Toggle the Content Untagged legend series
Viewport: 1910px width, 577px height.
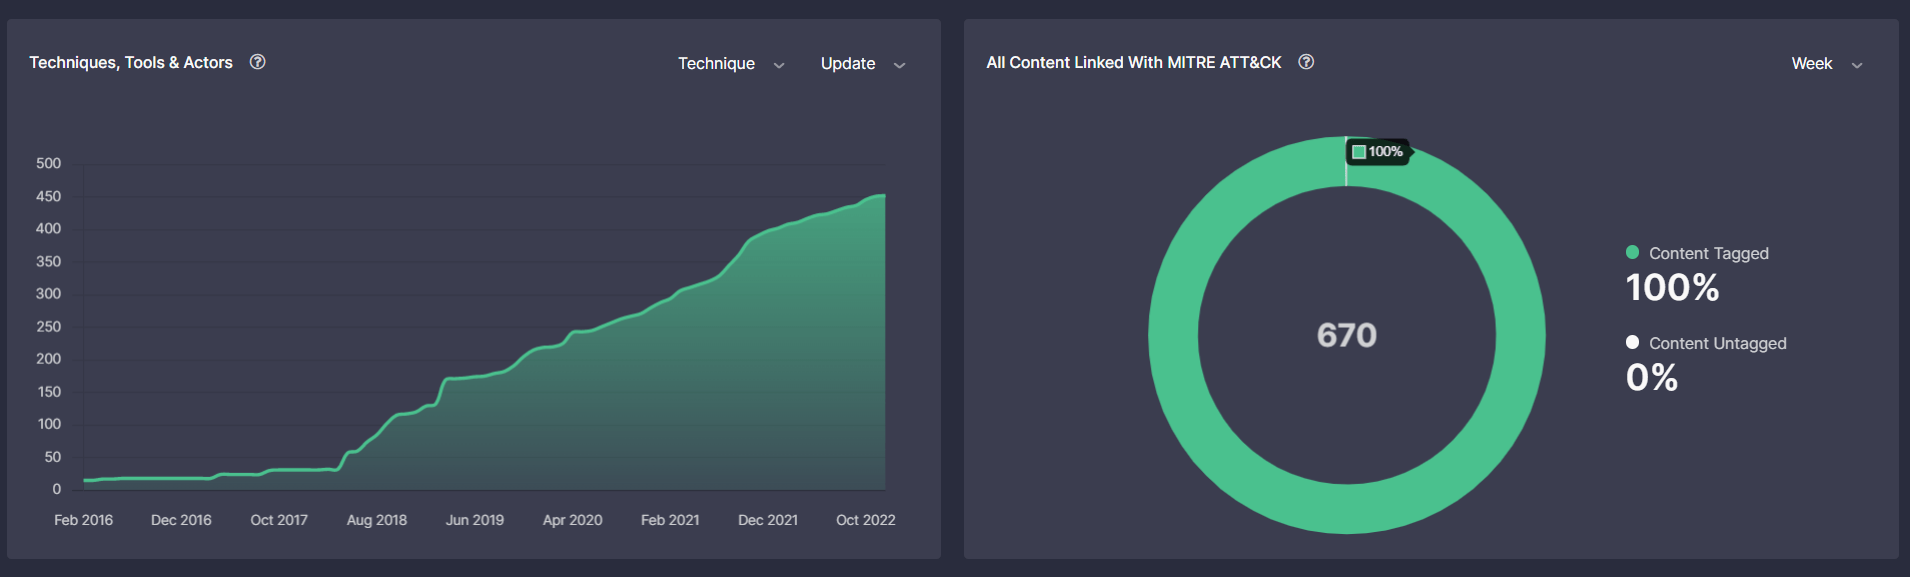[1717, 344]
